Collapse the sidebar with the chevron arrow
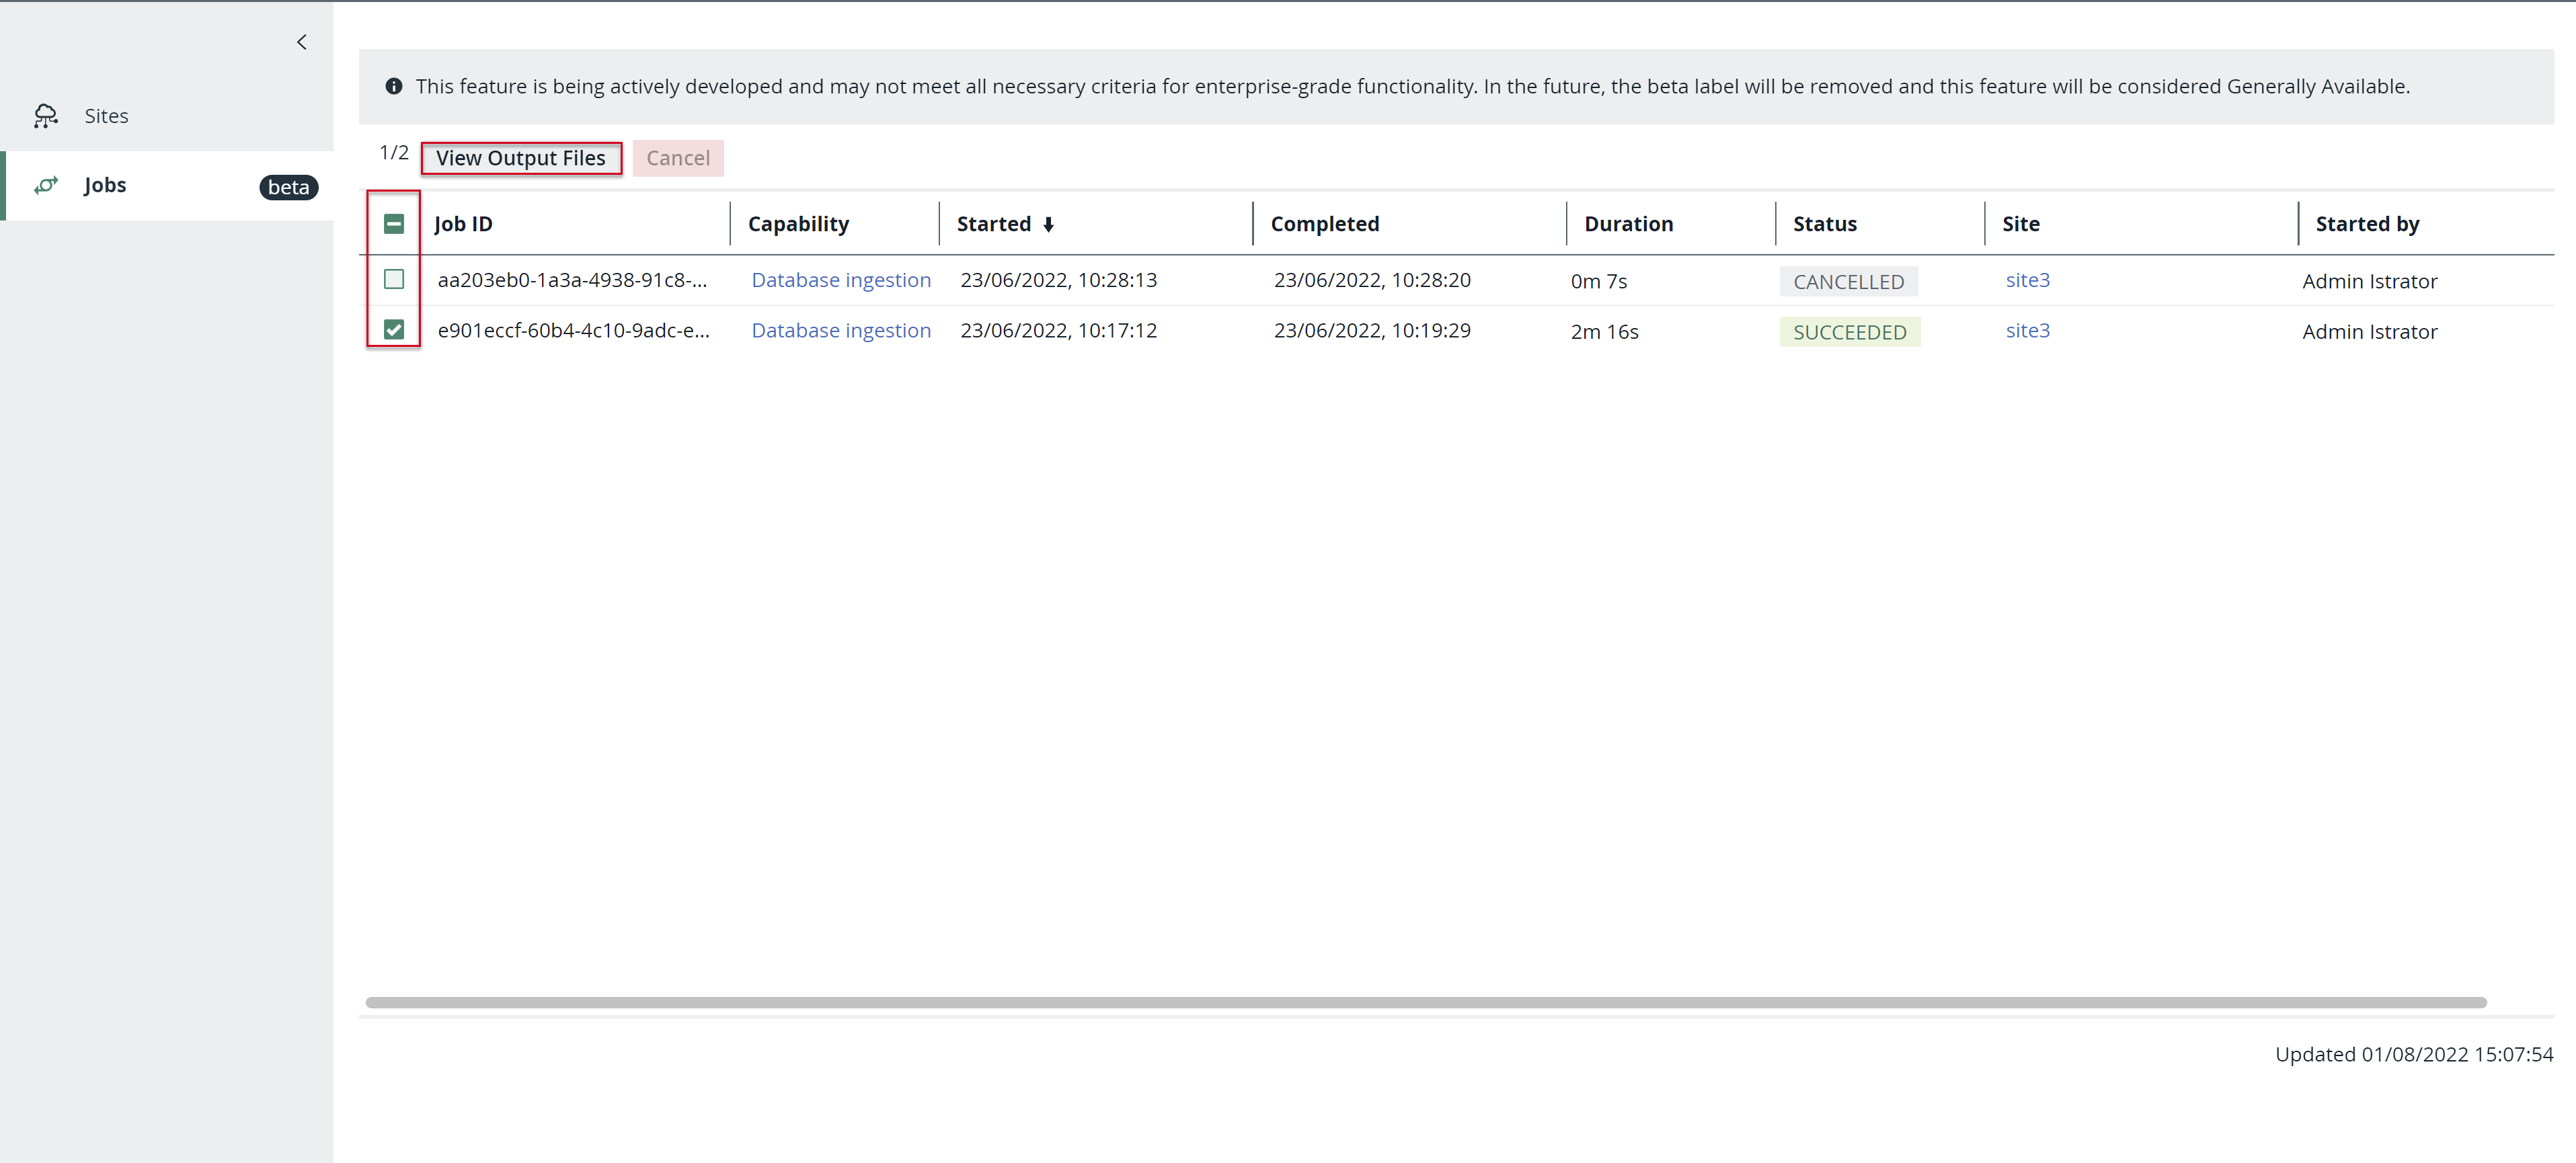Viewport: 2576px width, 1163px height. tap(301, 42)
